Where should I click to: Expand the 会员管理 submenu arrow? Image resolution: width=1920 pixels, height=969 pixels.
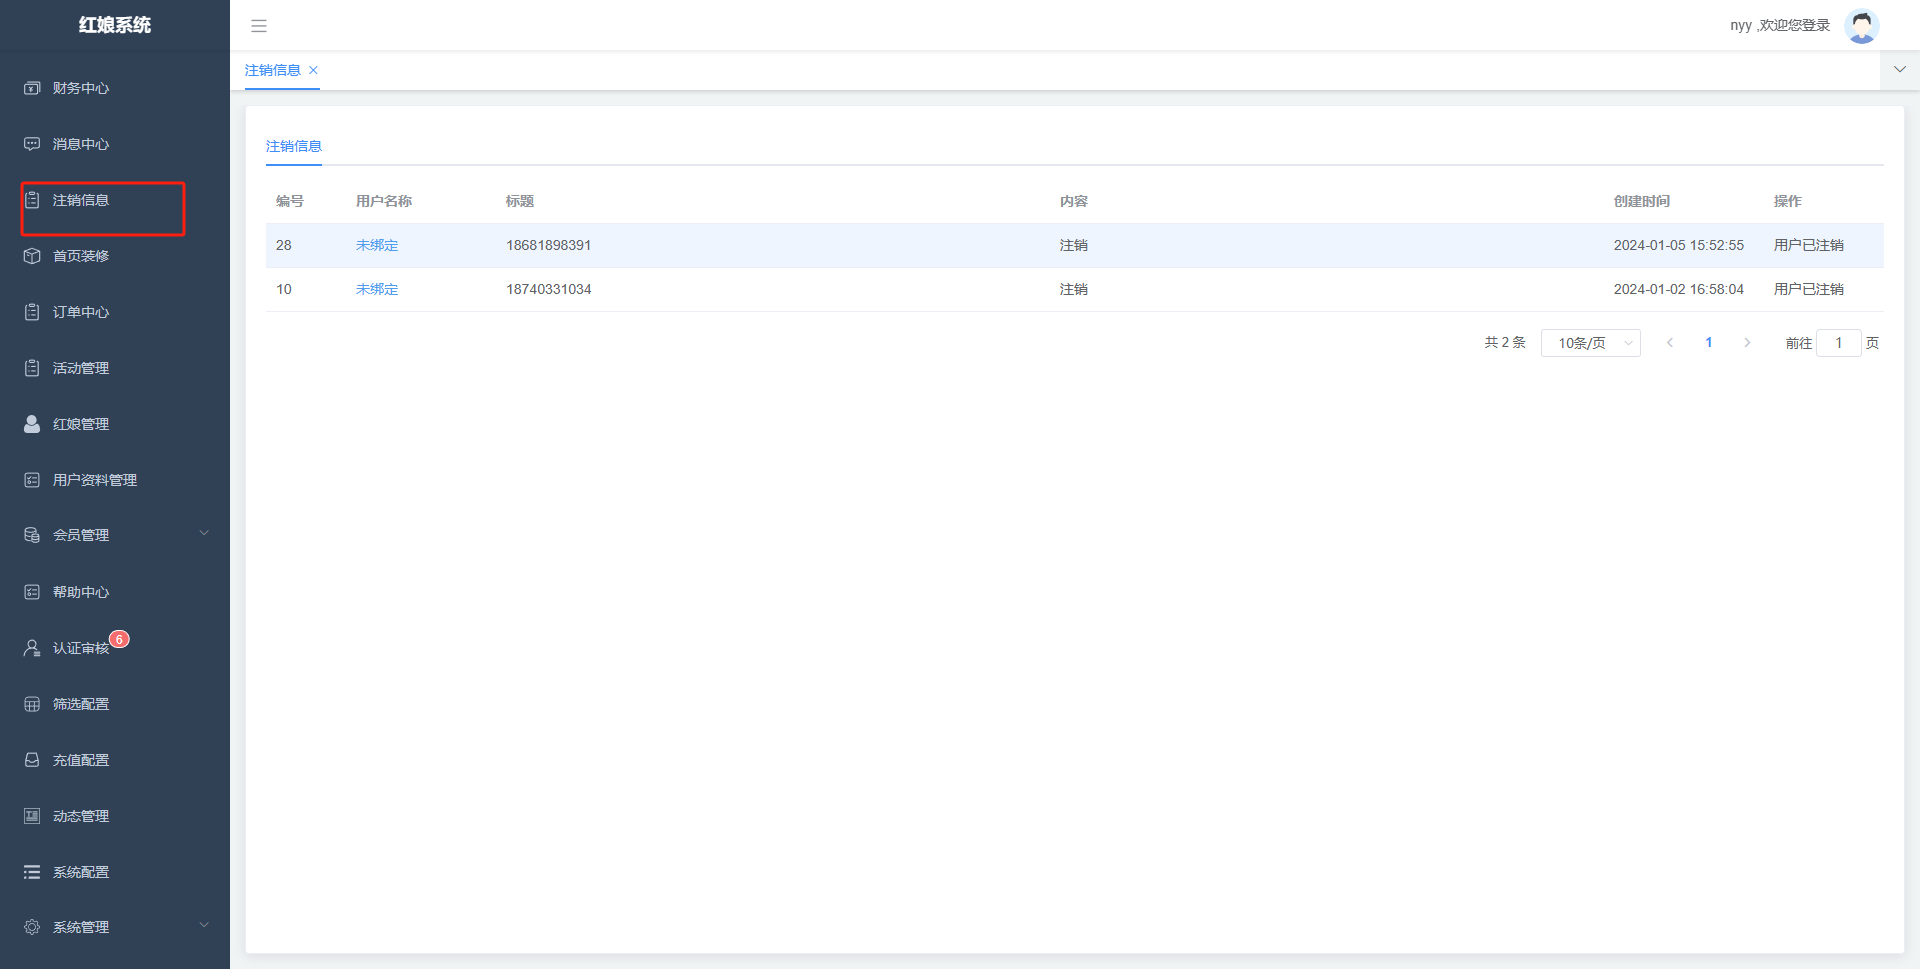coord(204,534)
